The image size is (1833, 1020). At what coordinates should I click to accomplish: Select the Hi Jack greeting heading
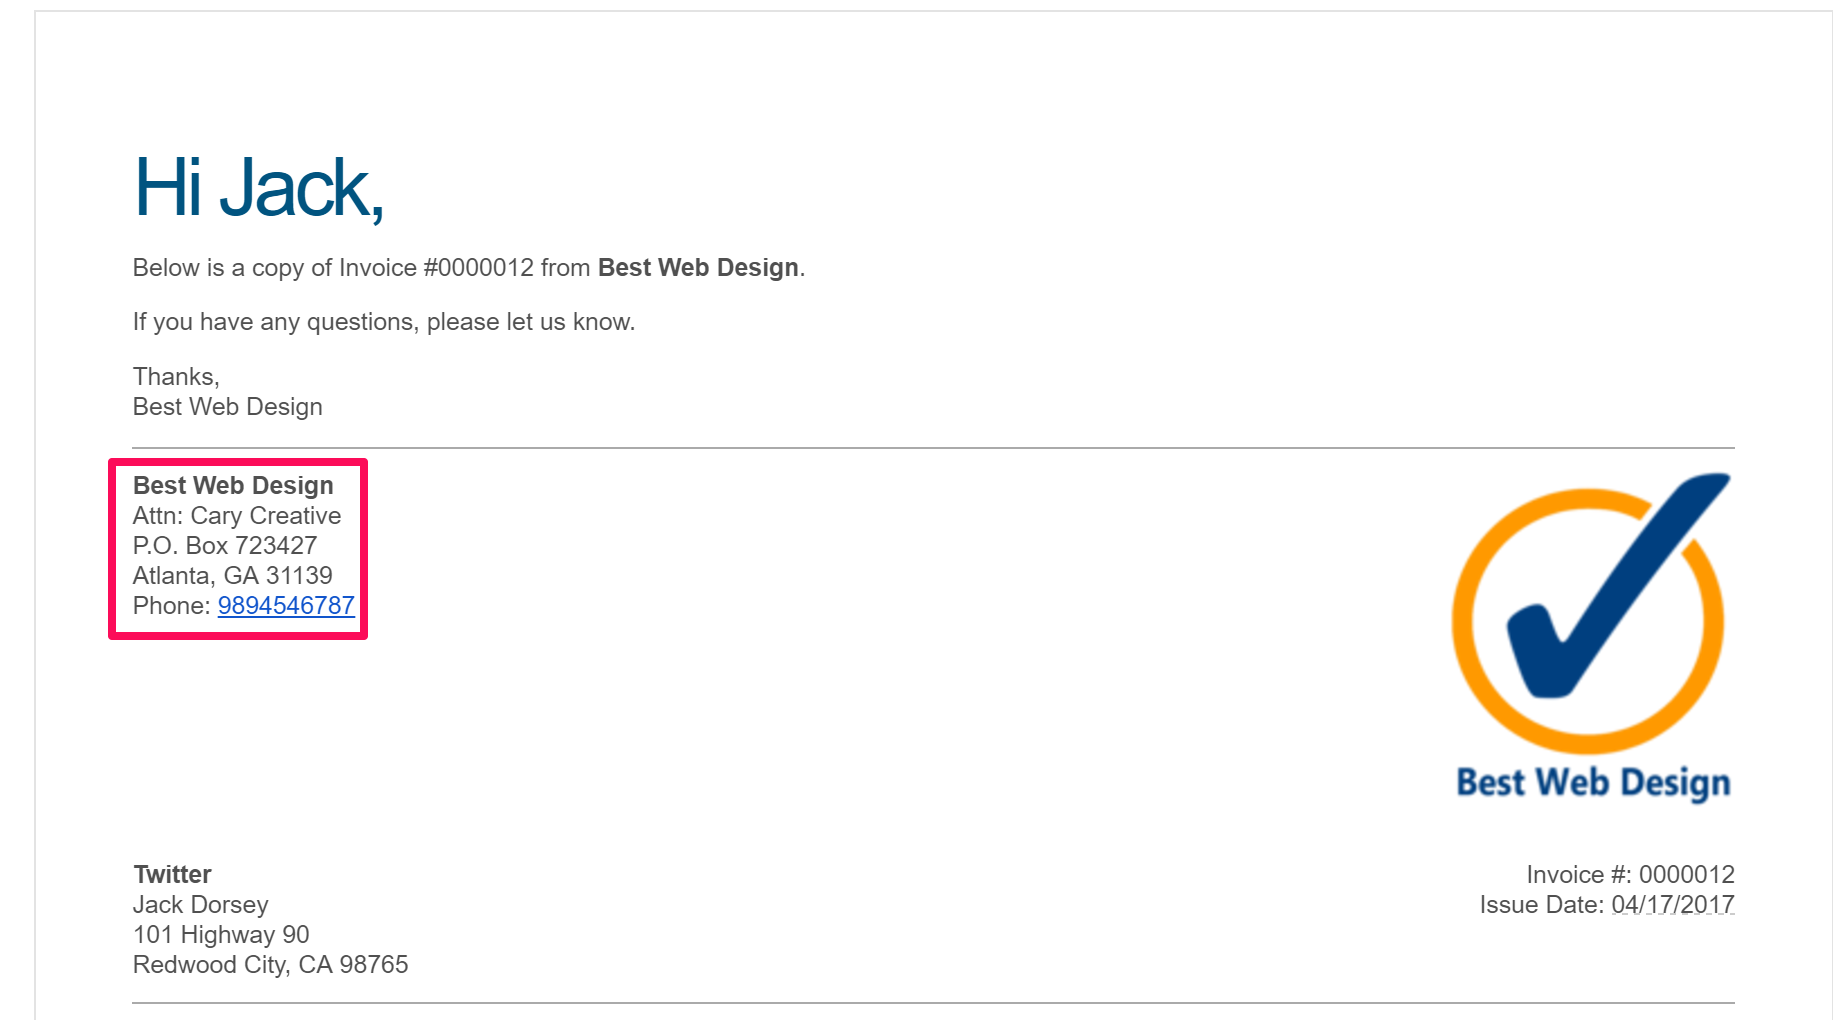point(259,188)
